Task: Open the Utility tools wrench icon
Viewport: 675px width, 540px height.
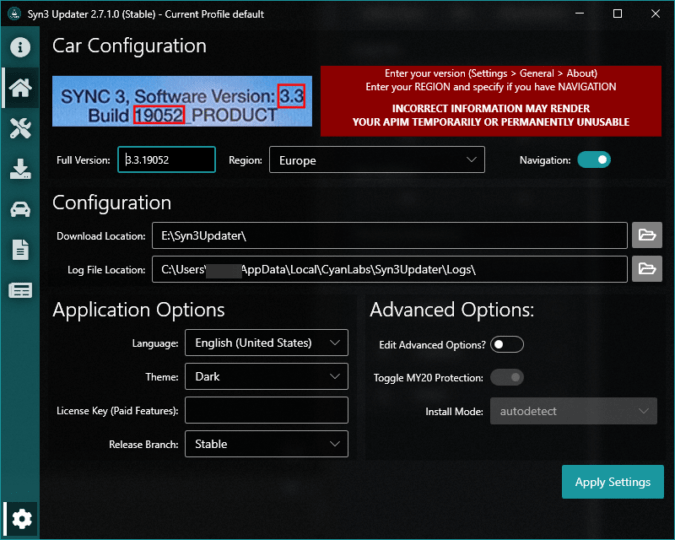Action: click(20, 128)
